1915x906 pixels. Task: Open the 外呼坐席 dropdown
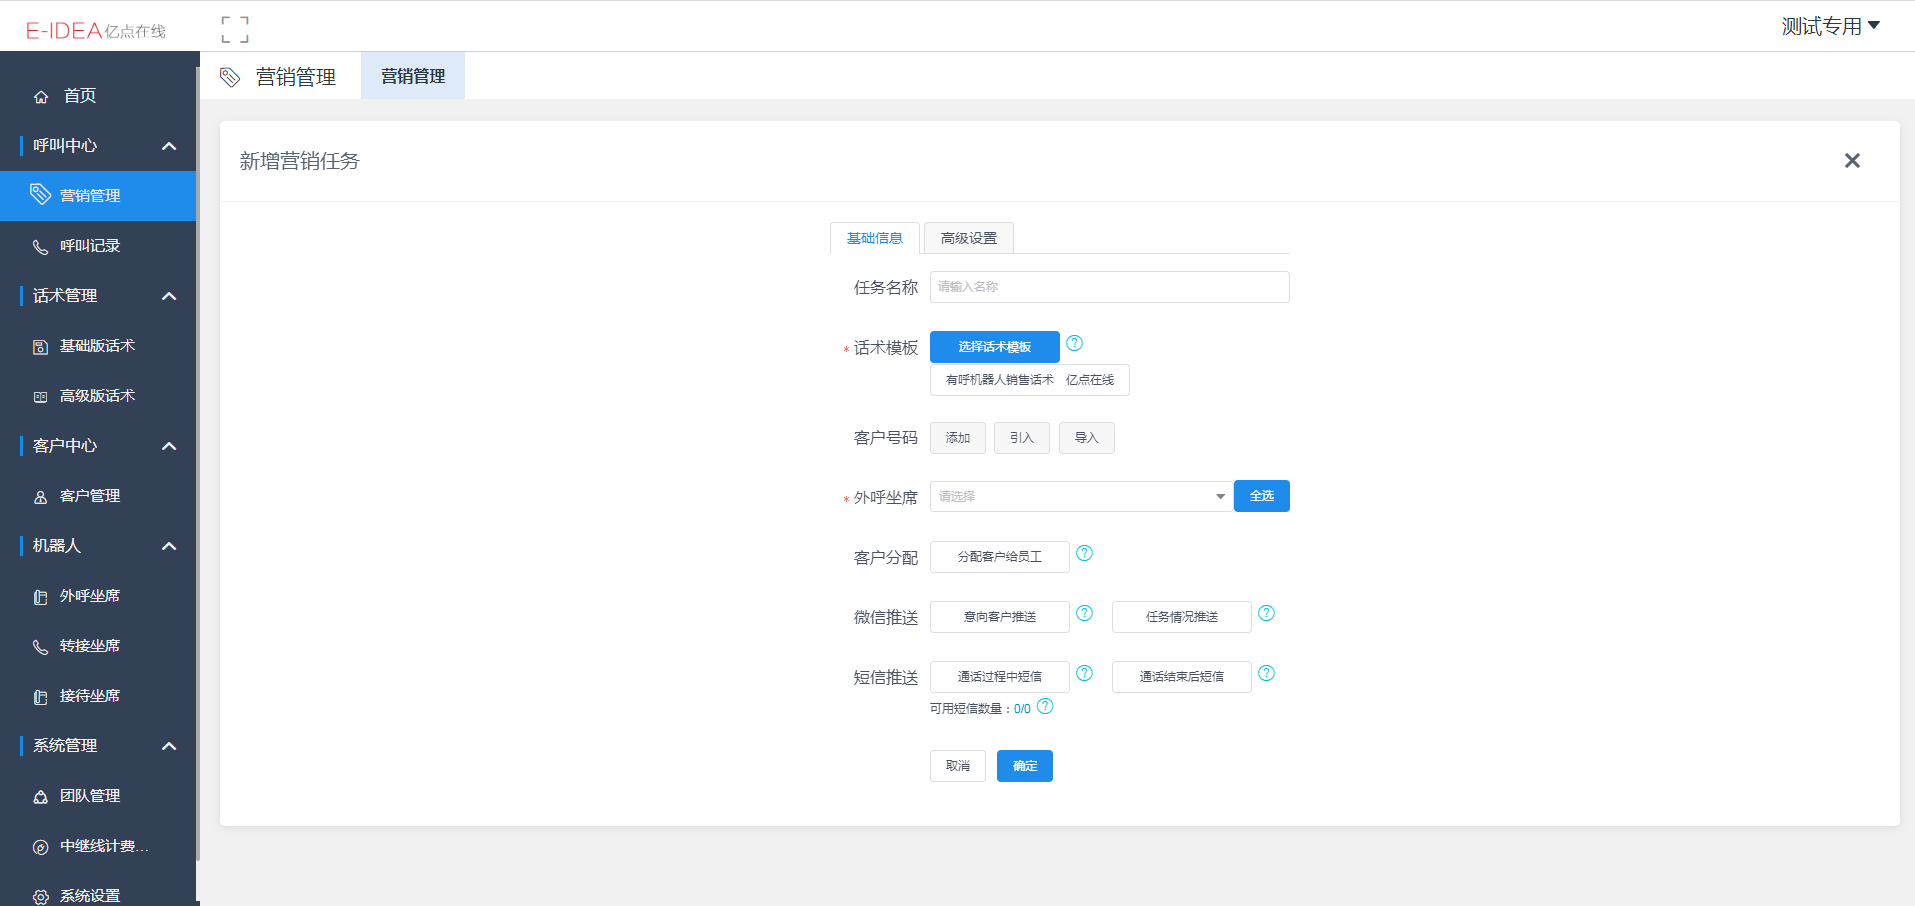pos(1080,496)
